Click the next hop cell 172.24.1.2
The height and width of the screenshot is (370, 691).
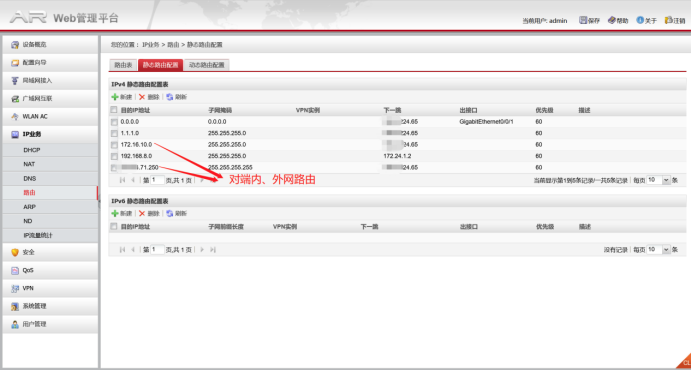point(398,156)
